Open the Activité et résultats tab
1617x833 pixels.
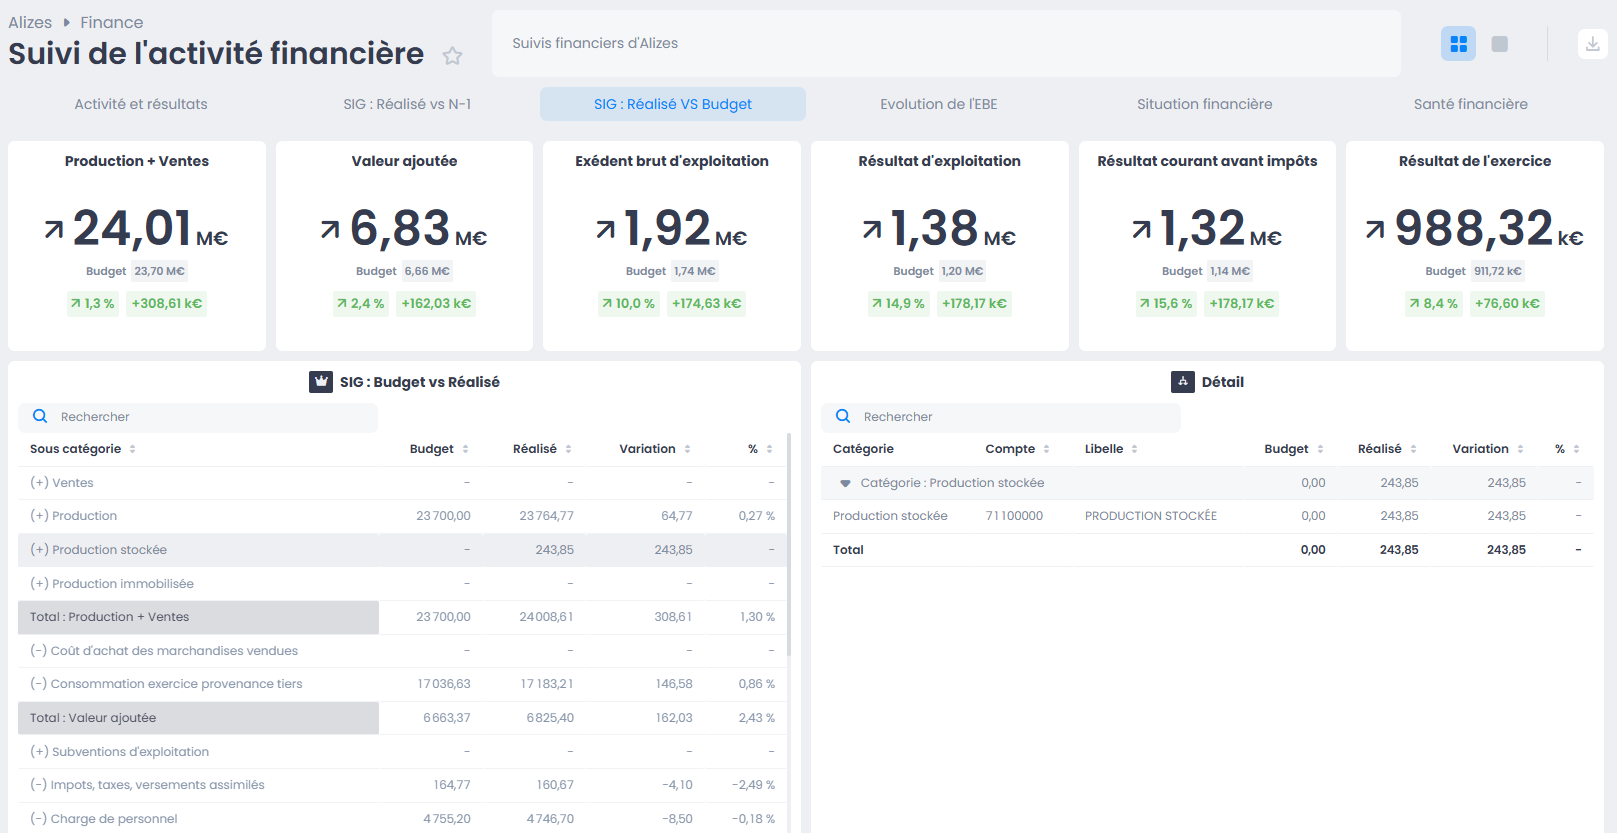point(141,104)
